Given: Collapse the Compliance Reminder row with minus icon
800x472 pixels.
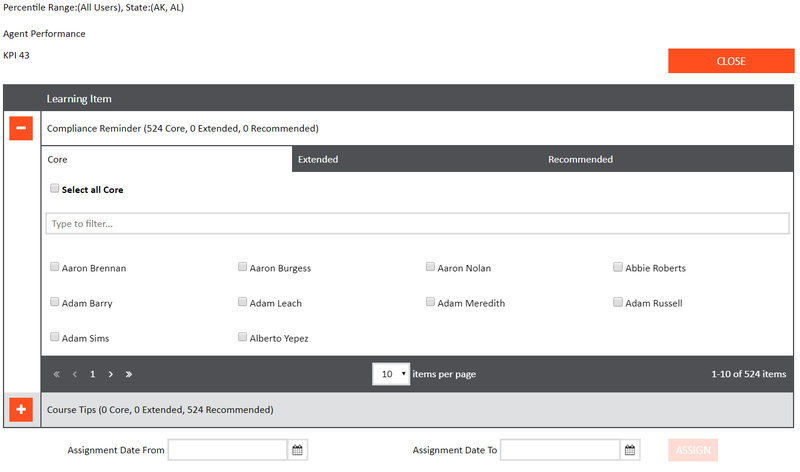Looking at the screenshot, I should pos(21,128).
